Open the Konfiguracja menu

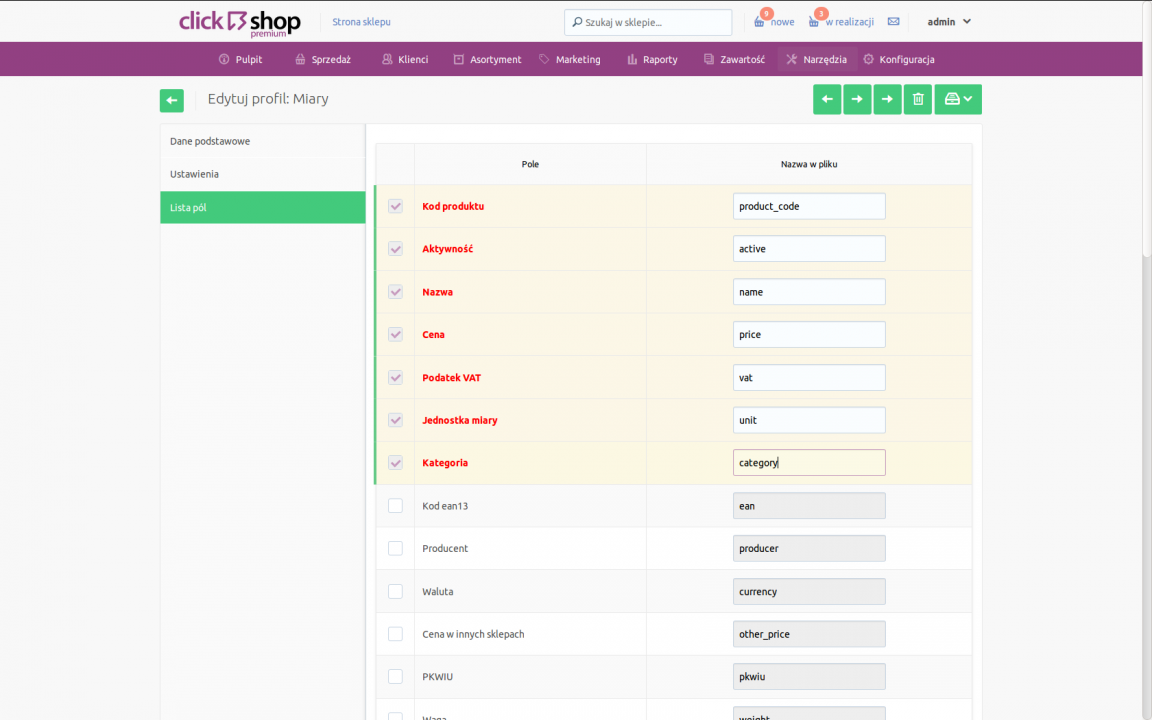tap(899, 60)
